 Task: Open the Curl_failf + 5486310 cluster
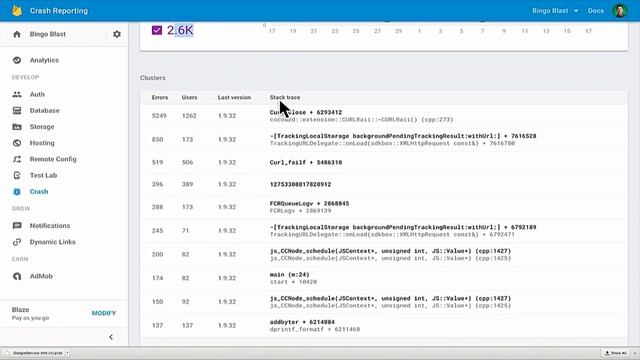[384, 162]
